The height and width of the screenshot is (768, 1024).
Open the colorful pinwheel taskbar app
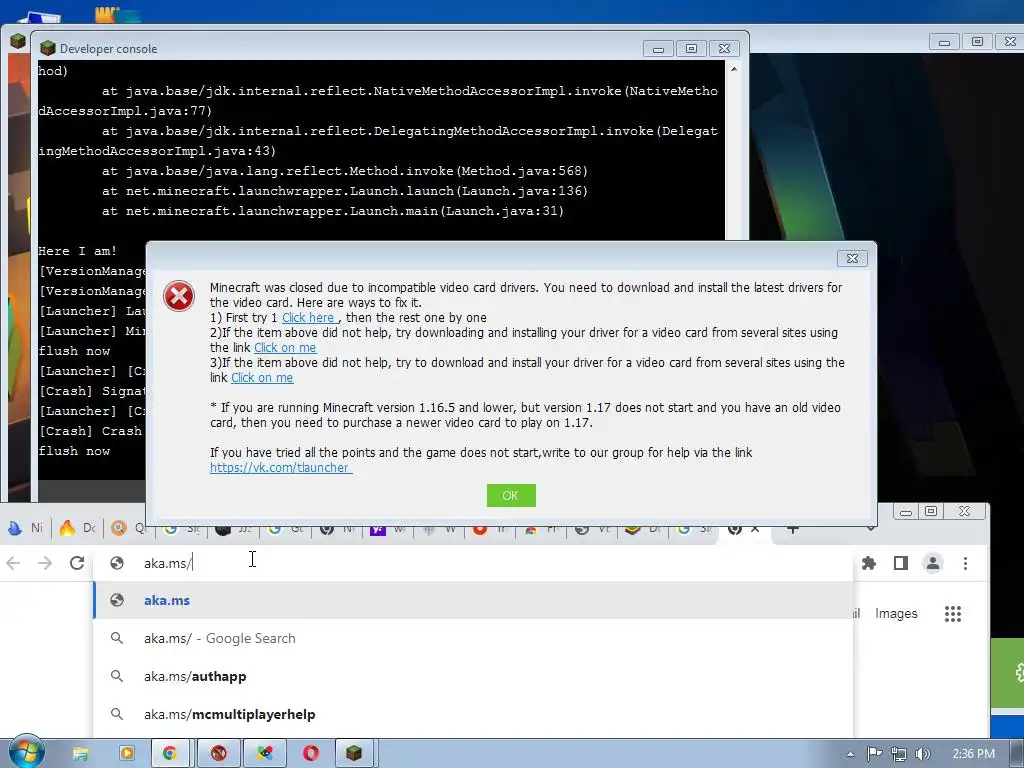point(264,754)
